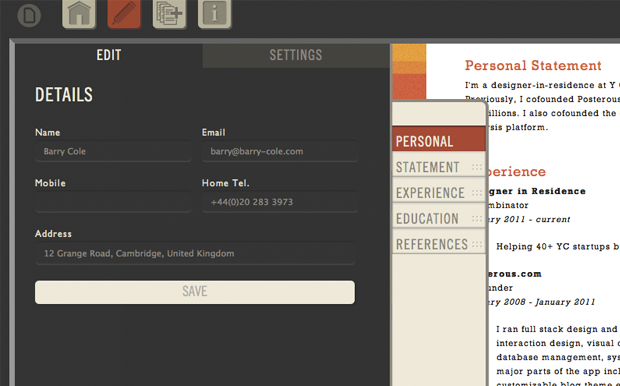
Task: Switch to the SETTINGS tab
Action: [296, 55]
